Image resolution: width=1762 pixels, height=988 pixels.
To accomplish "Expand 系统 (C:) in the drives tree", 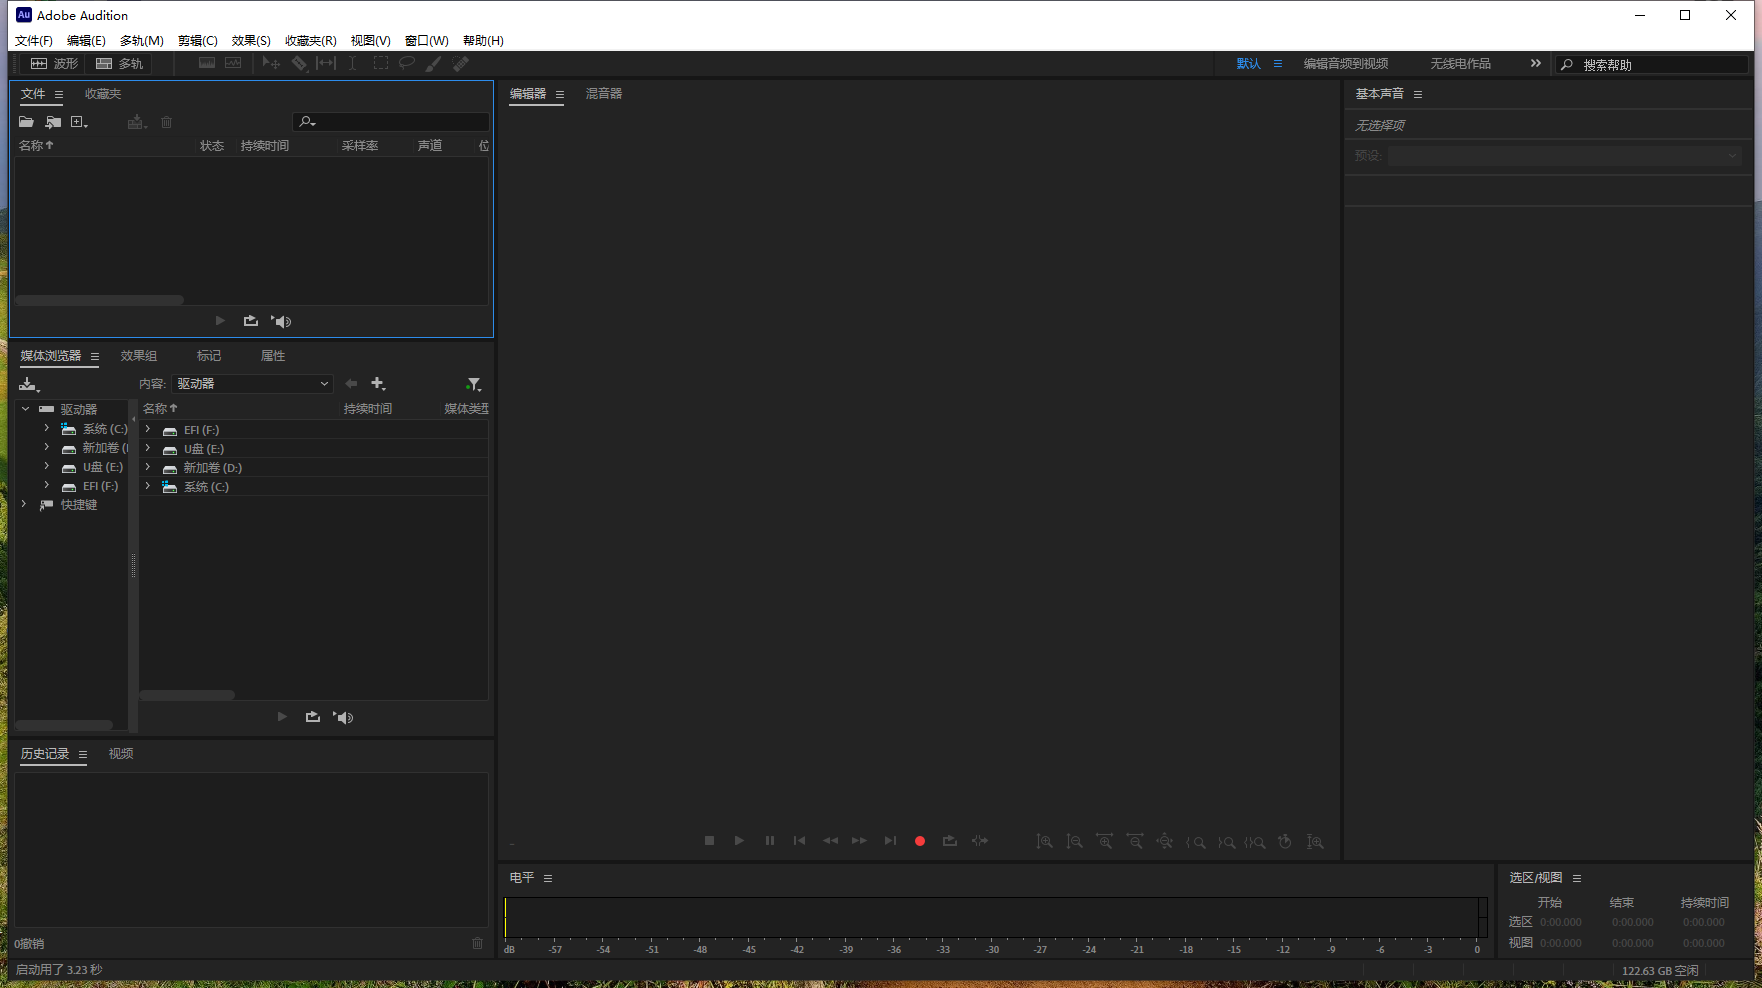I will [46, 428].
